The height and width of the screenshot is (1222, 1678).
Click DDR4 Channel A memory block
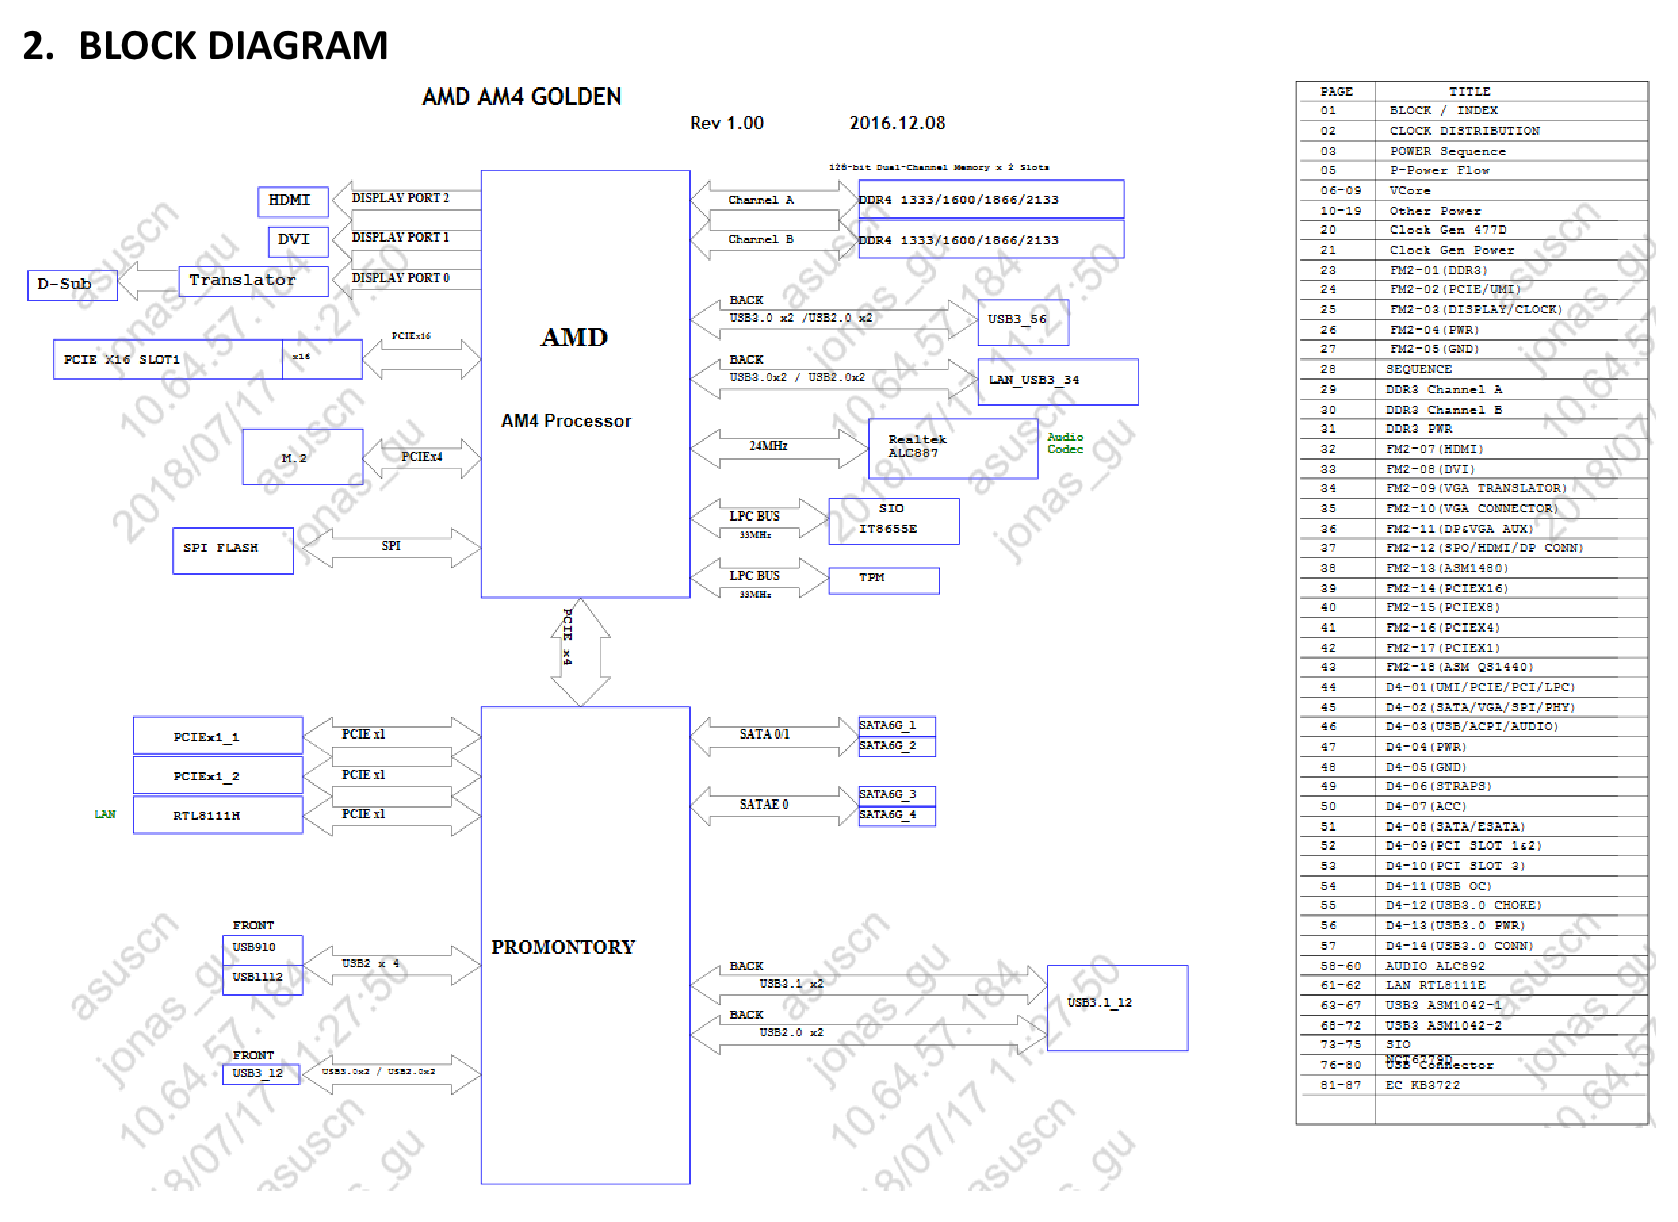click(991, 199)
